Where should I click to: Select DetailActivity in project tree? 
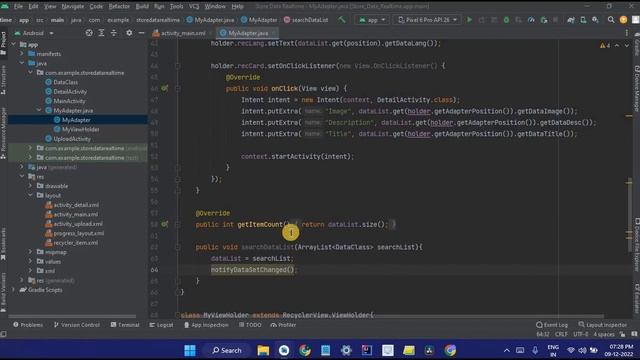click(x=70, y=91)
